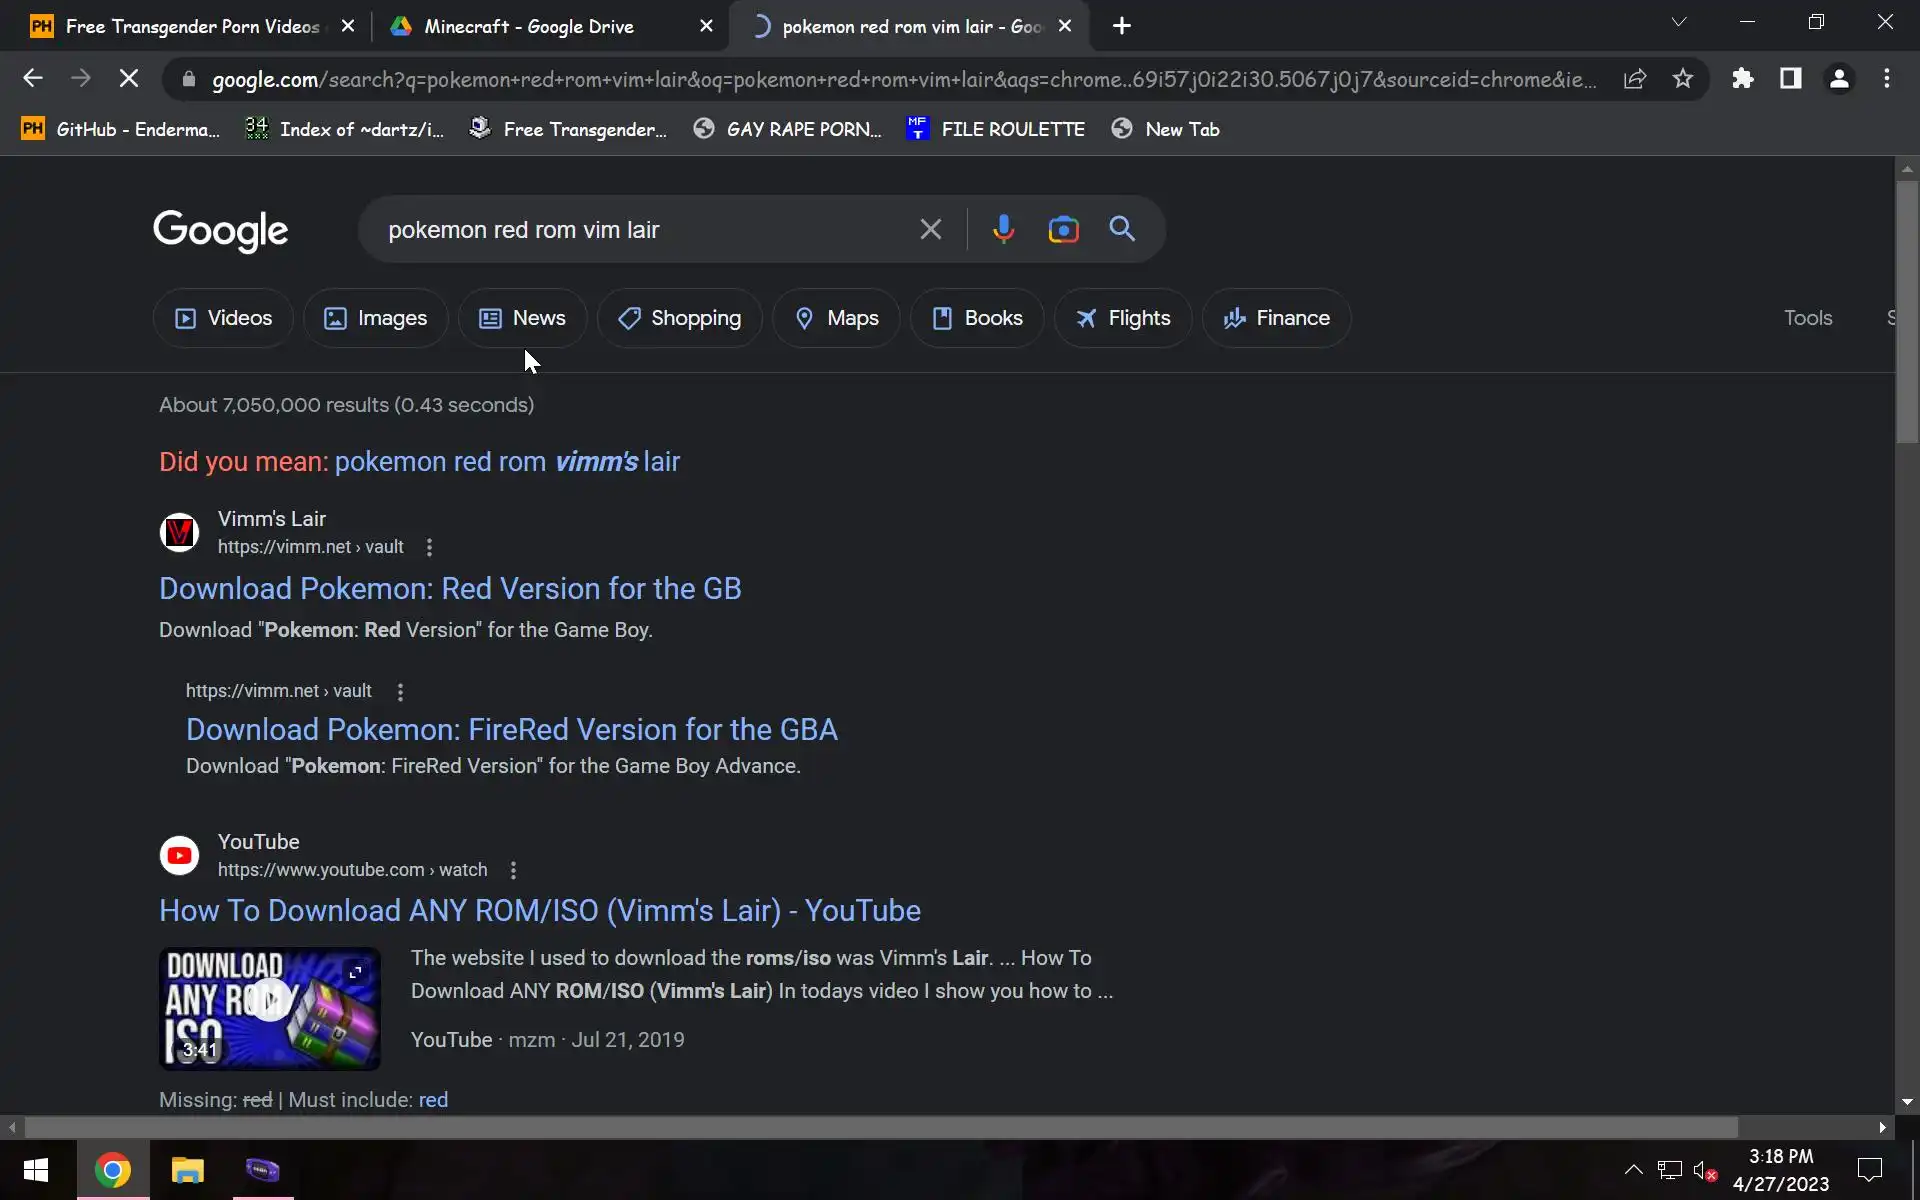
Task: Click the voice search microphone icon
Action: tap(1003, 229)
